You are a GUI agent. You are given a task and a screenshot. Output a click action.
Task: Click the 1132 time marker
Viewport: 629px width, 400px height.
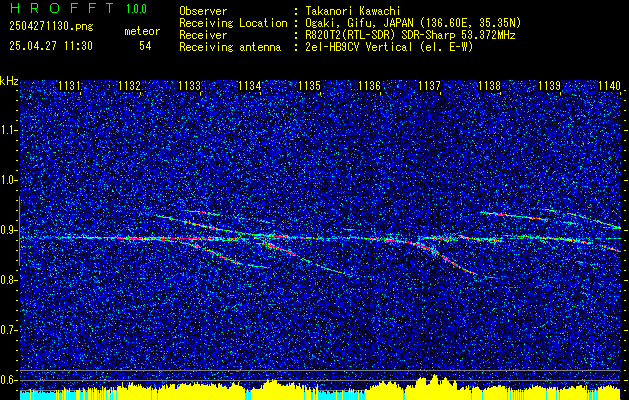click(x=130, y=86)
